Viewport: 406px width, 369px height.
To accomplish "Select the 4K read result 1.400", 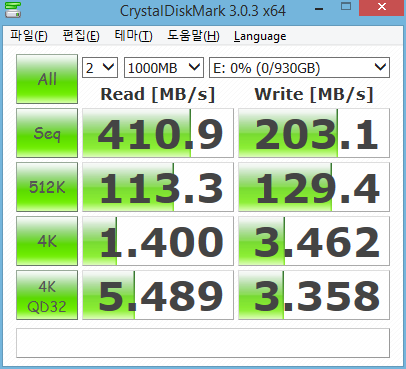I will (x=158, y=241).
